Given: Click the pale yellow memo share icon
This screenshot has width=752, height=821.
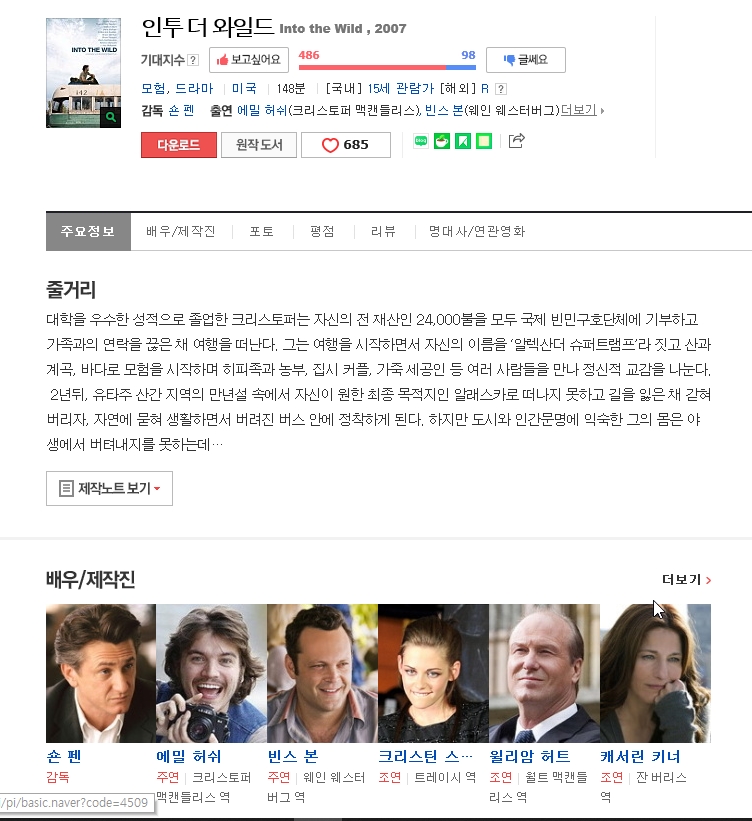Looking at the screenshot, I should [484, 141].
